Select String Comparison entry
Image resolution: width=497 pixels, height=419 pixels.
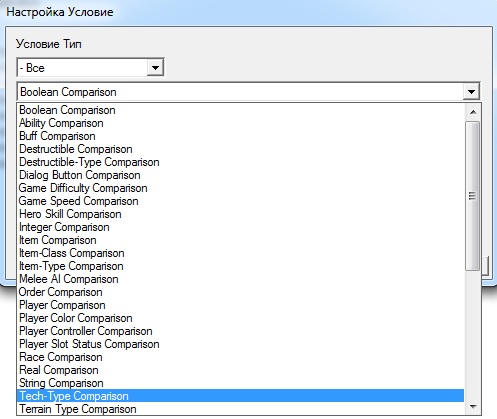coord(240,383)
